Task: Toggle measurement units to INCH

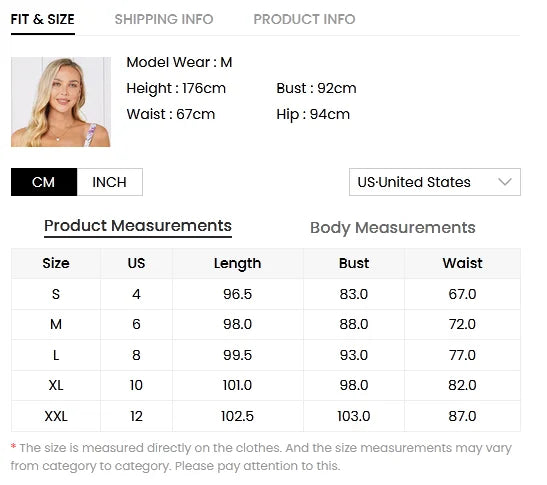Action: tap(110, 182)
